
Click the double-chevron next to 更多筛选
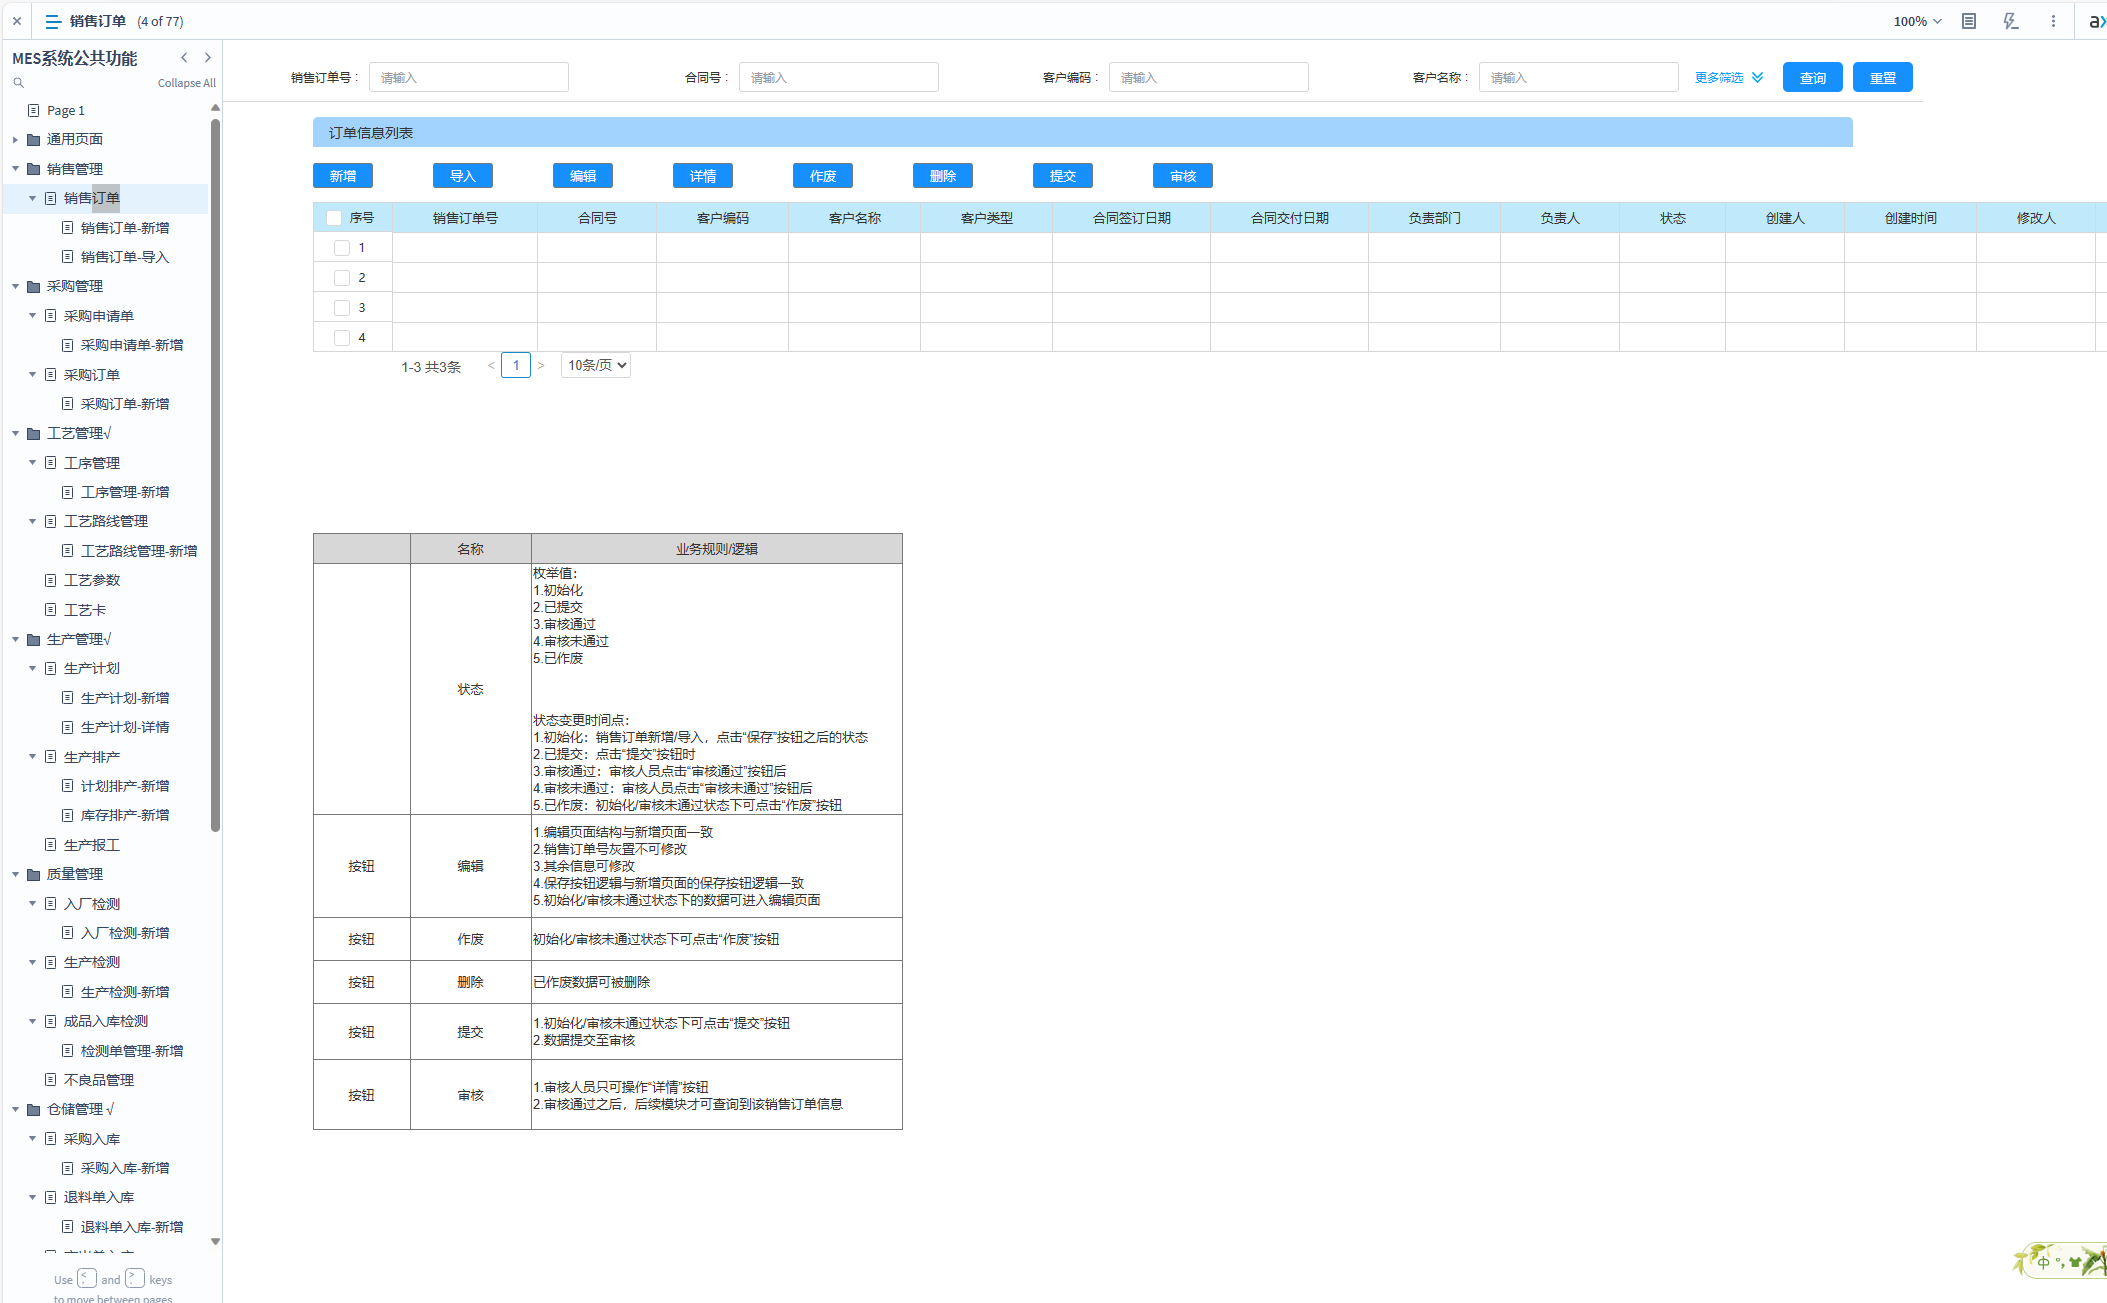point(1758,77)
